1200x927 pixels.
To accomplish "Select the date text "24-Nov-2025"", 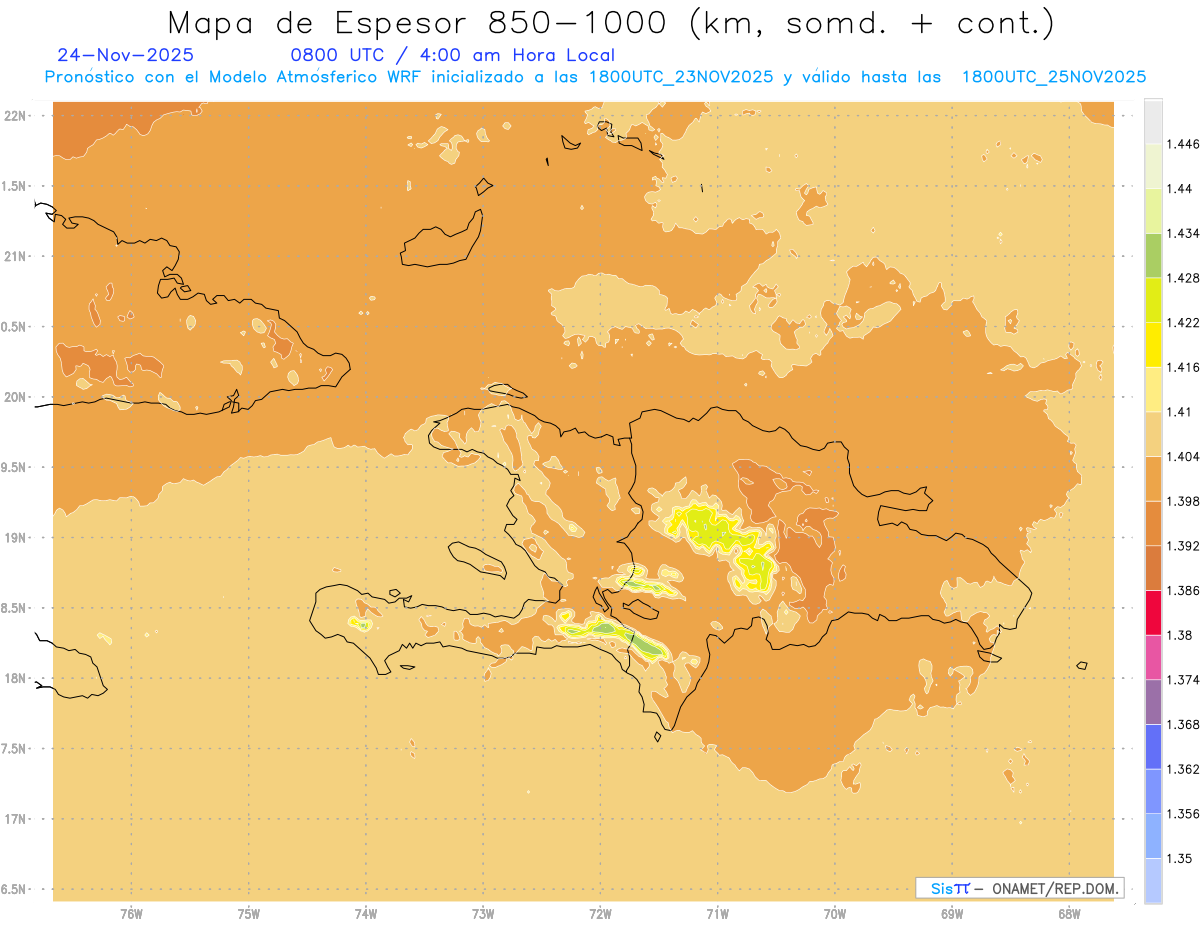I will [x=126, y=55].
